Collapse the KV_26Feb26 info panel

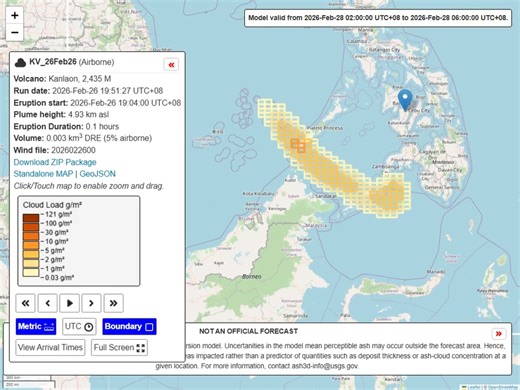(171, 65)
